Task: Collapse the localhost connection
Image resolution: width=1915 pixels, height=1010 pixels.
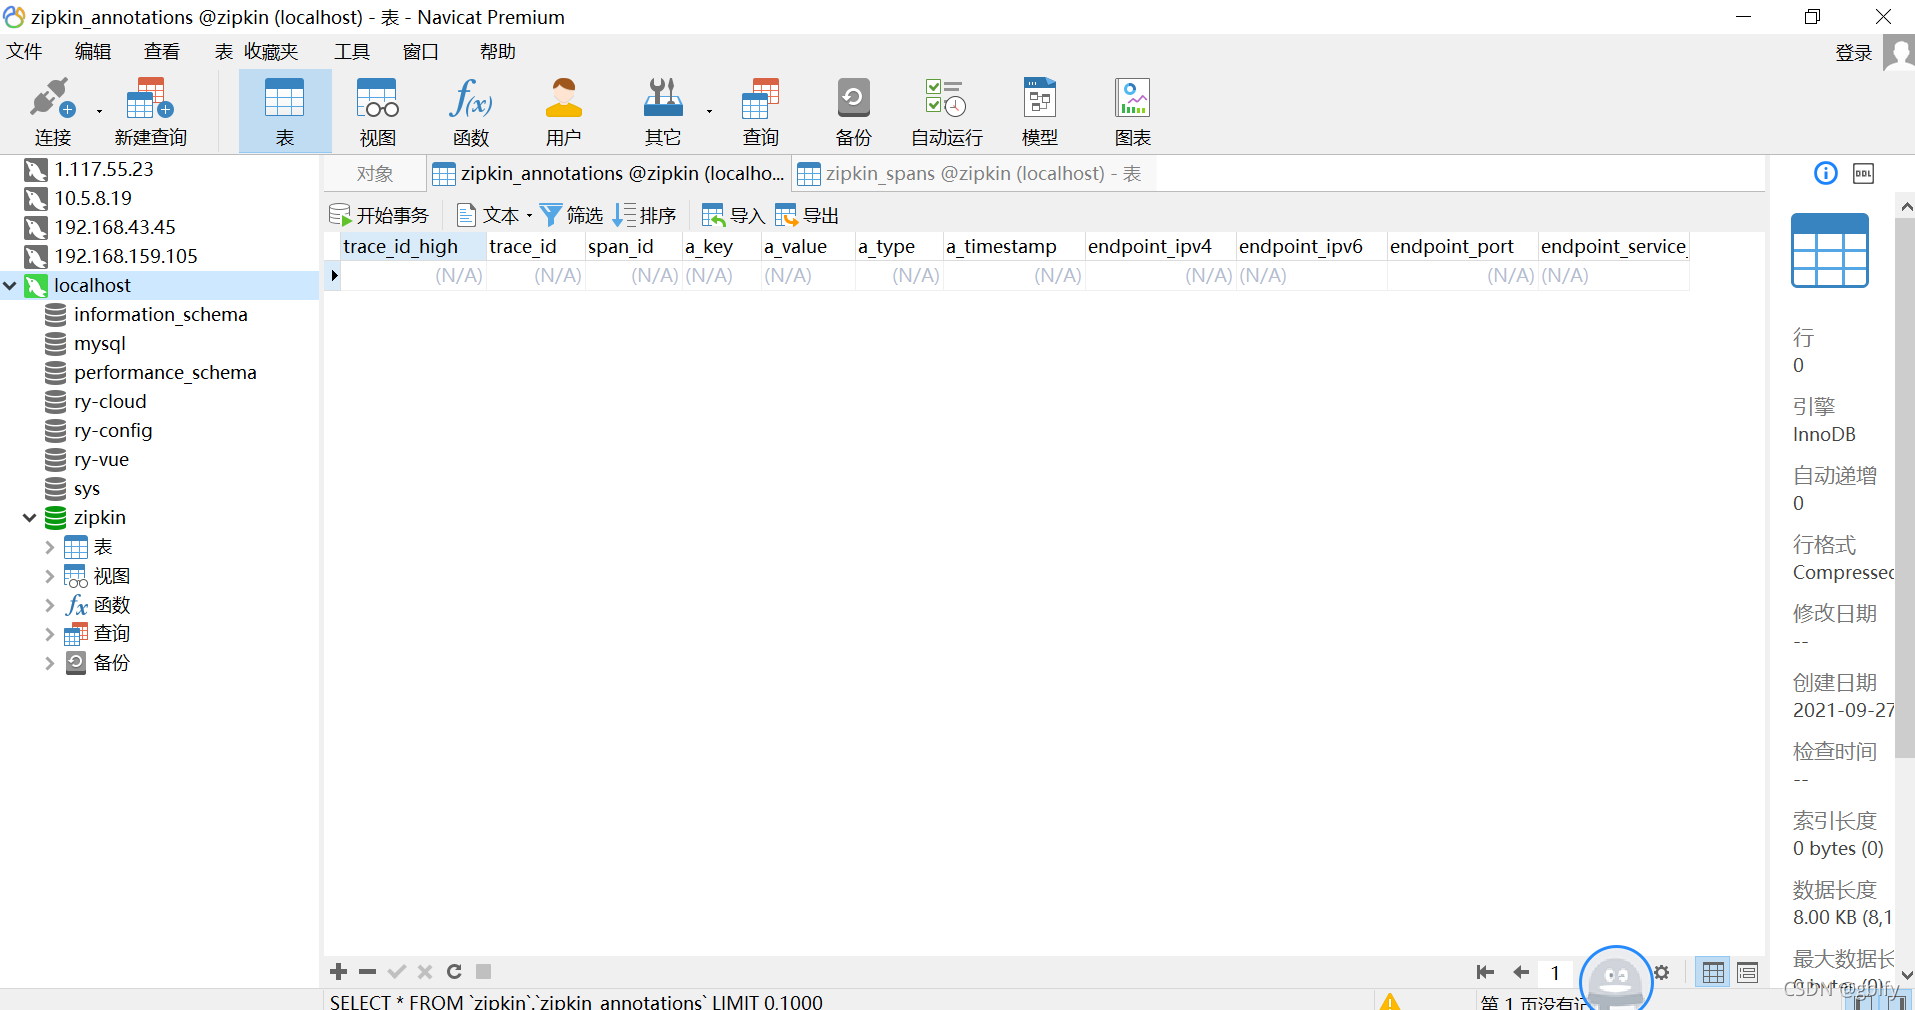Action: (10, 286)
